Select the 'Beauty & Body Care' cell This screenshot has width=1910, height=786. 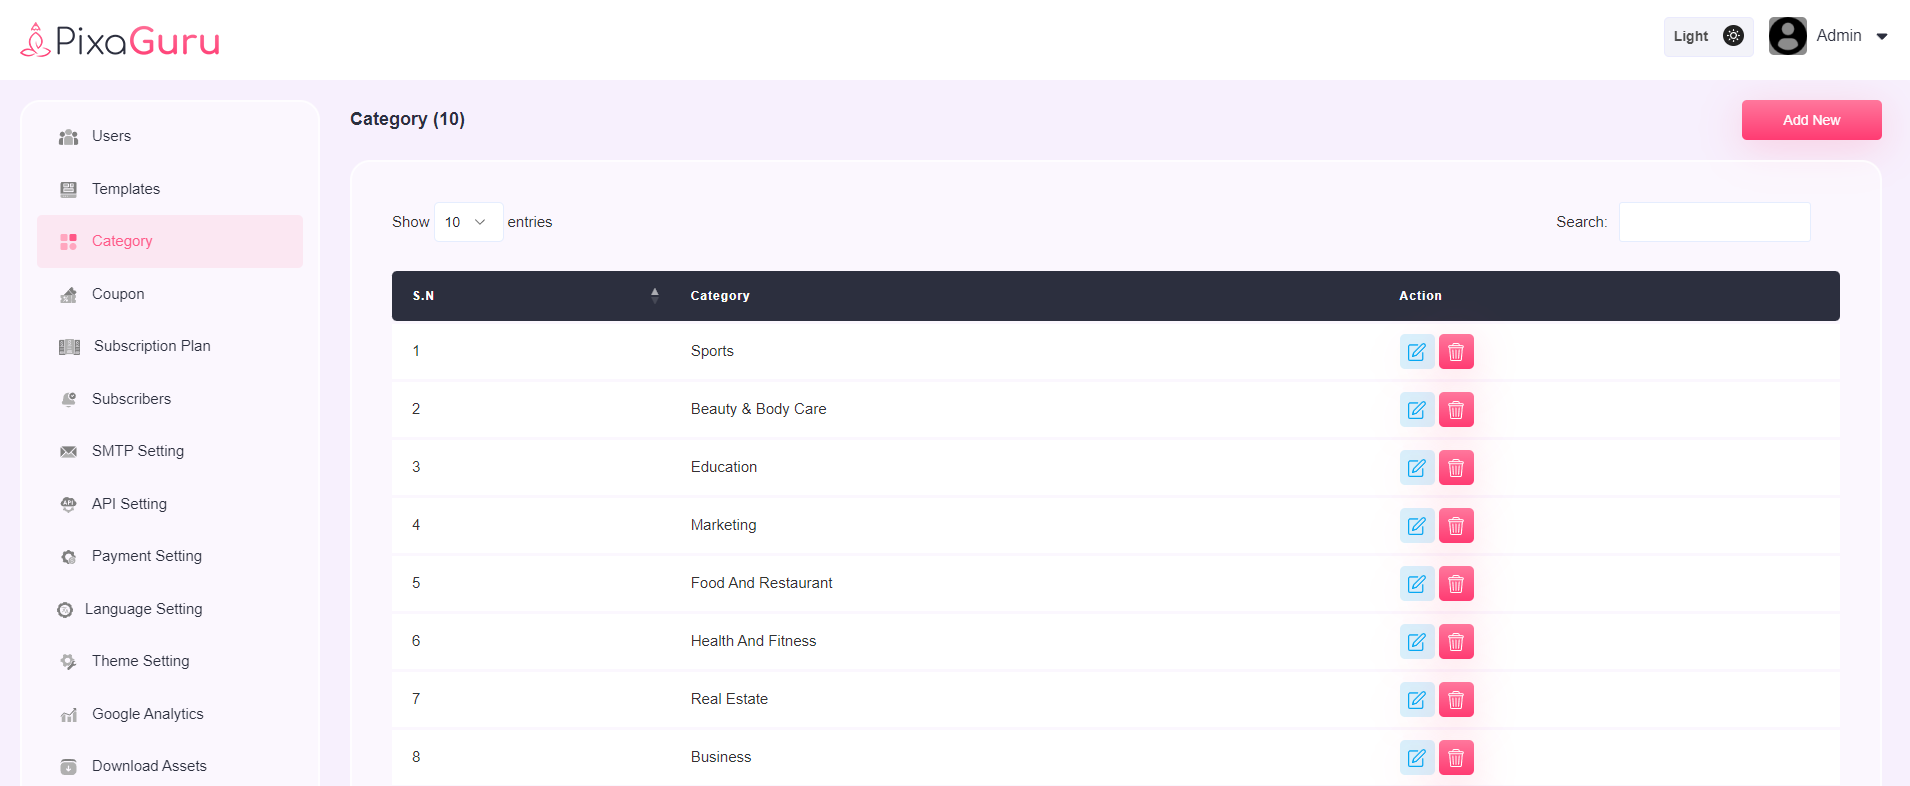pos(758,409)
